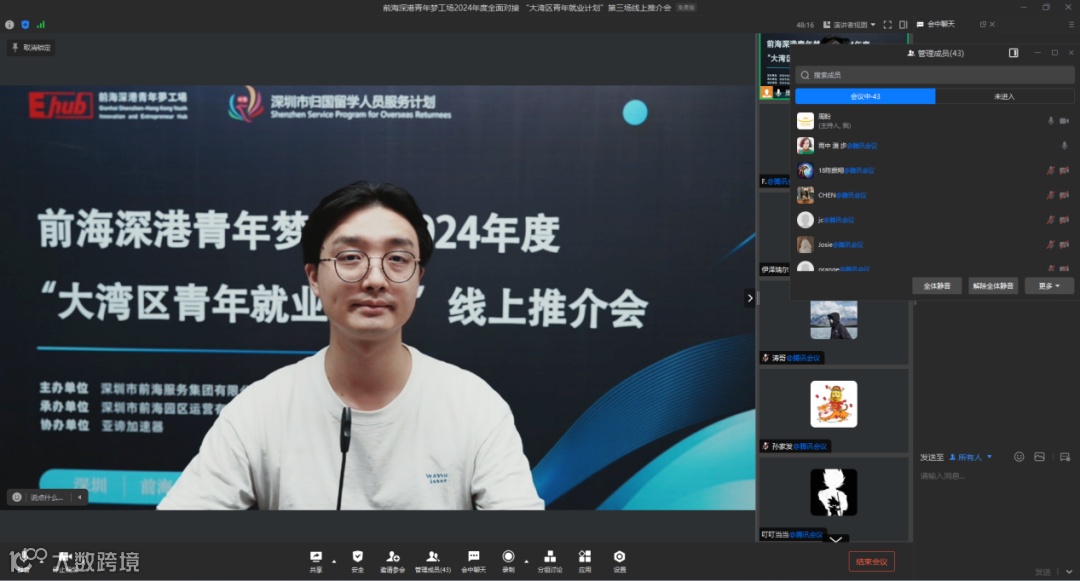Select the 叮叮当当 participant video tile
Screen dimensions: 1080x581
(x=833, y=499)
